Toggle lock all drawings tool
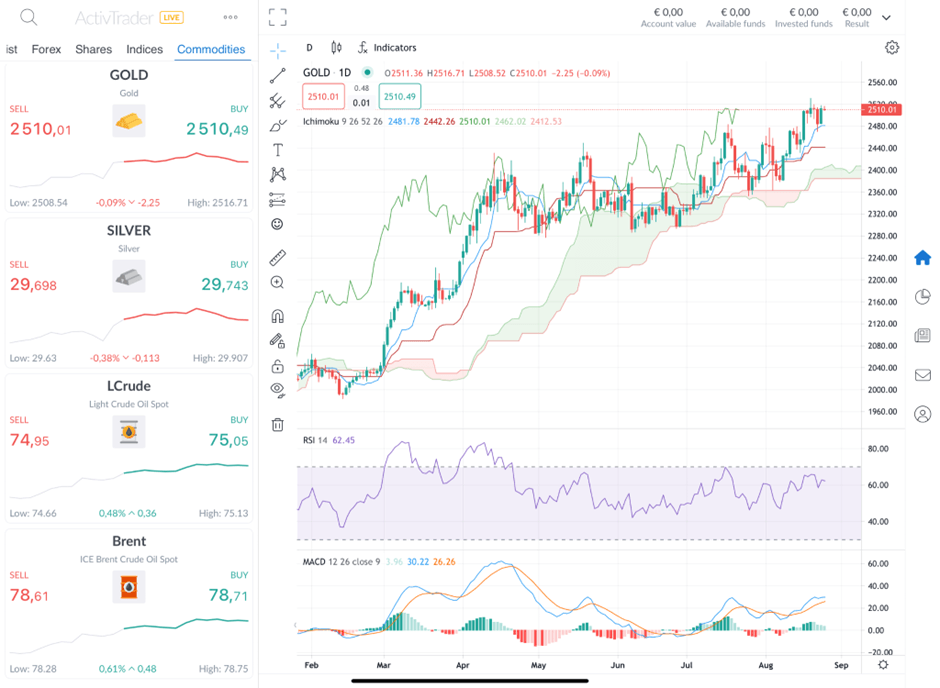This screenshot has width=940, height=688. [x=278, y=366]
